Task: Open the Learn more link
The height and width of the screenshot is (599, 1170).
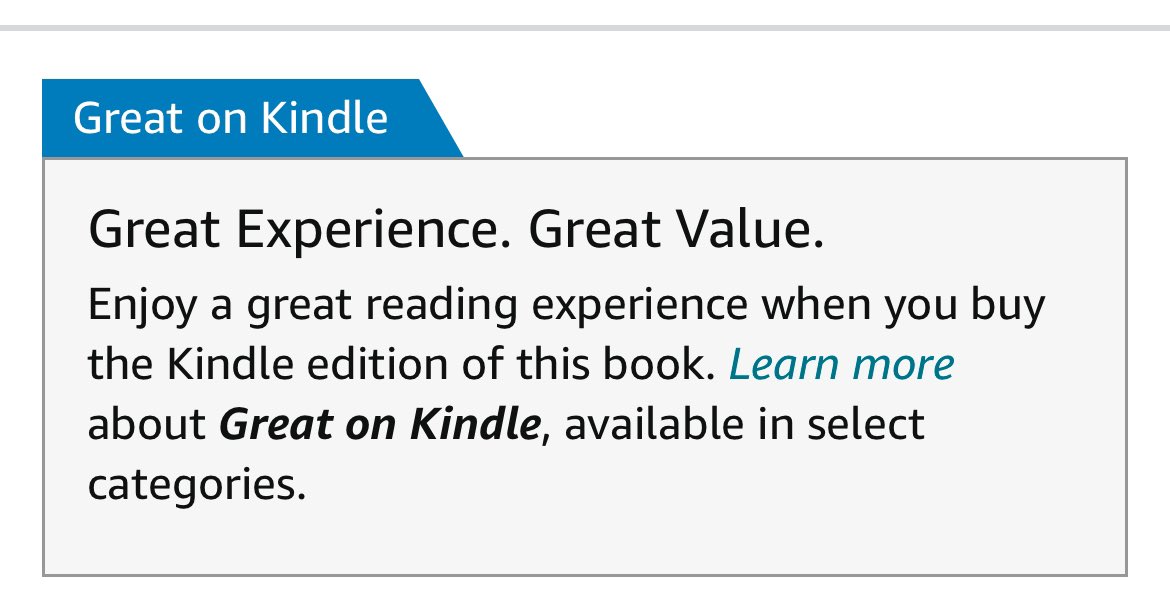Action: (x=841, y=365)
